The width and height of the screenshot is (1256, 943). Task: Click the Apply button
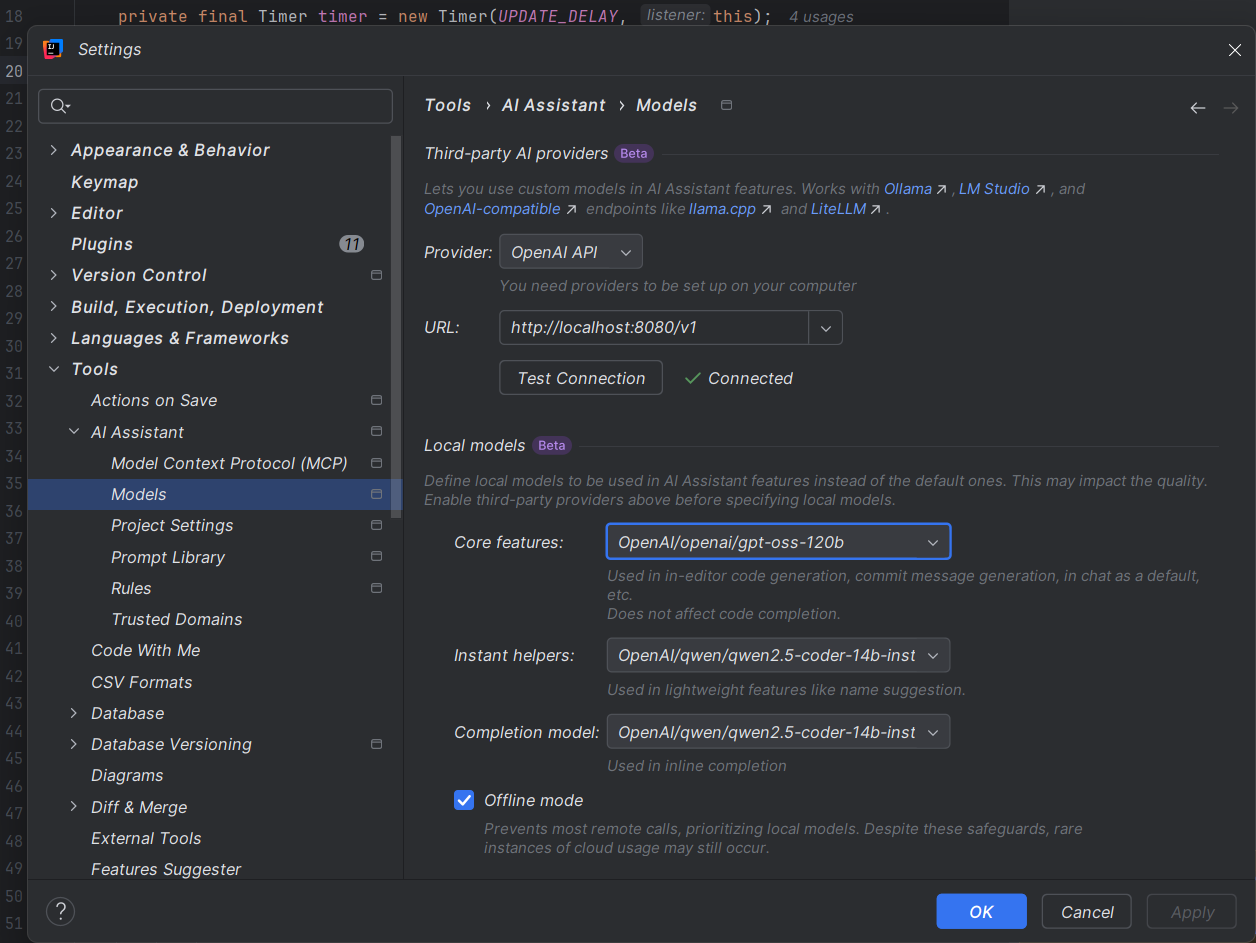(1192, 911)
